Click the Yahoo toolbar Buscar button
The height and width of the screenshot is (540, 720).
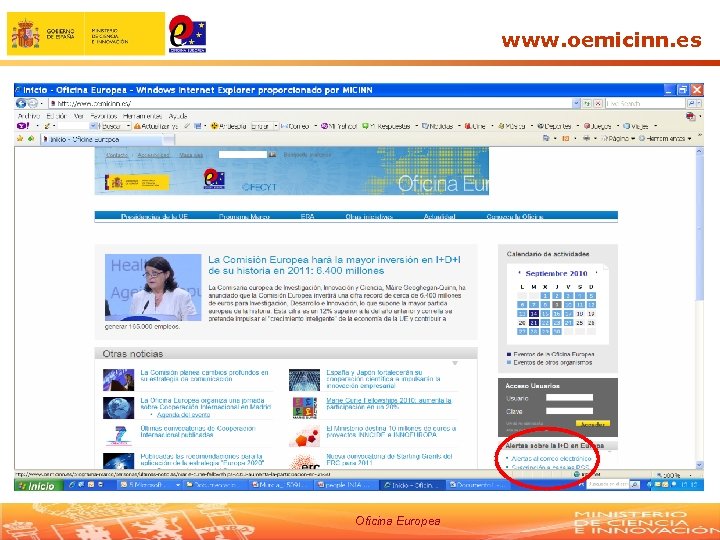110,126
